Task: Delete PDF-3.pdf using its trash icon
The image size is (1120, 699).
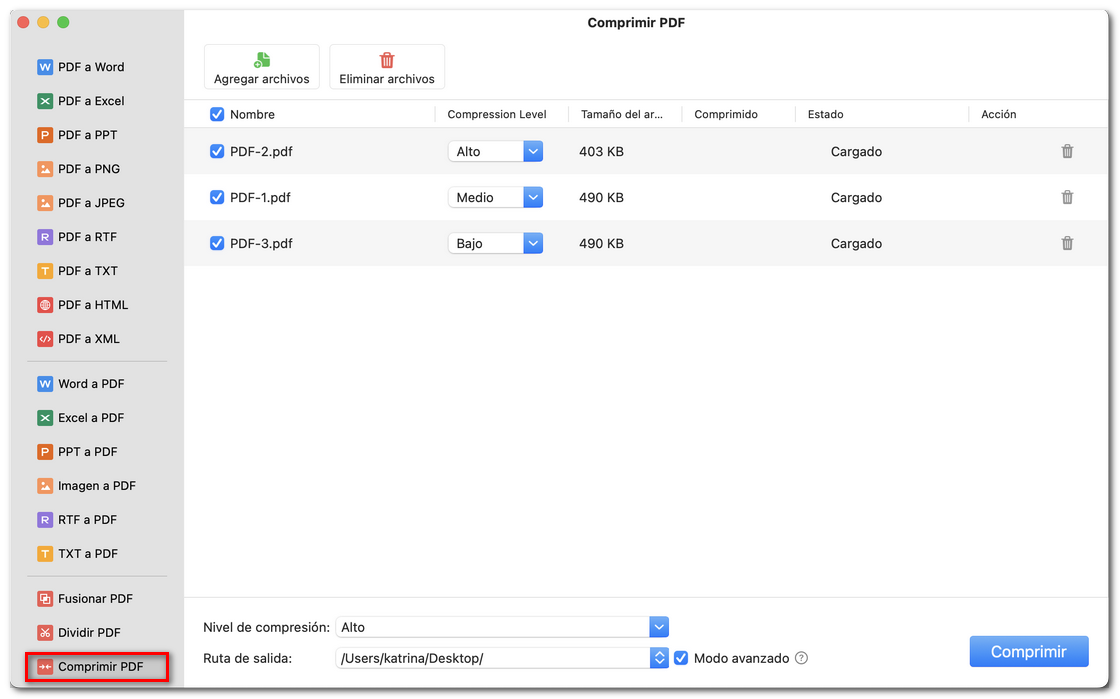Action: 1067,243
